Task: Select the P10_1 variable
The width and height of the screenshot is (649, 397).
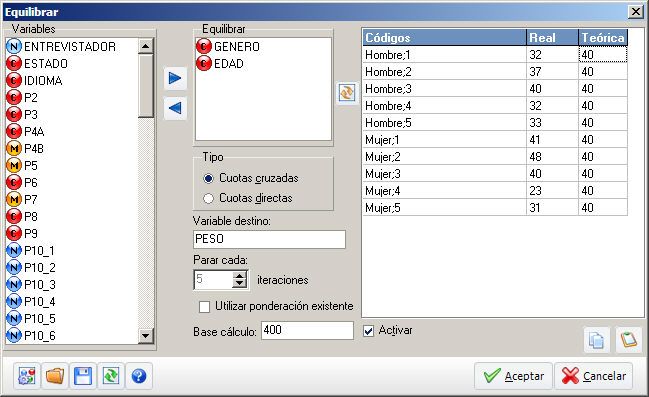Action: [31, 250]
